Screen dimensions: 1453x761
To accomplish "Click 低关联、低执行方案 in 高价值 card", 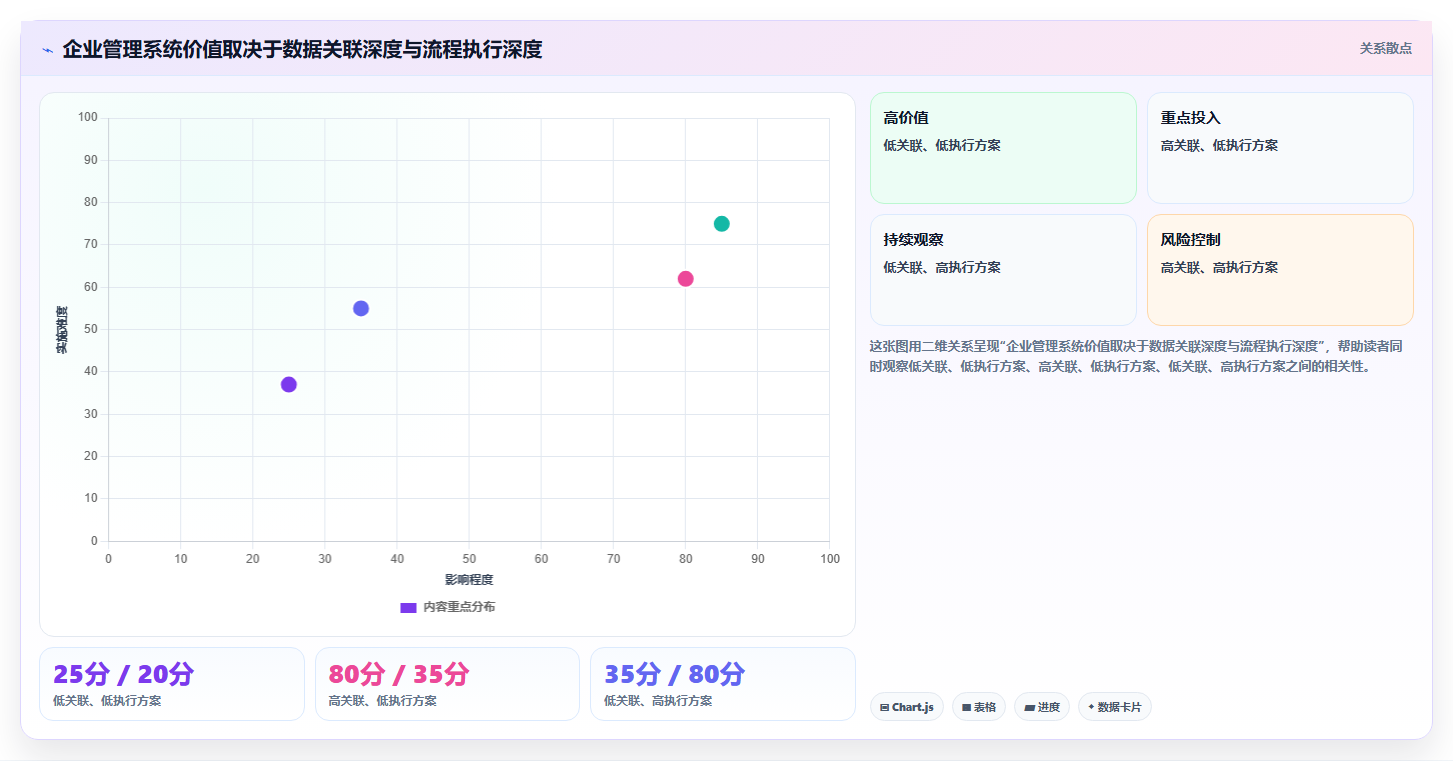I will [942, 145].
